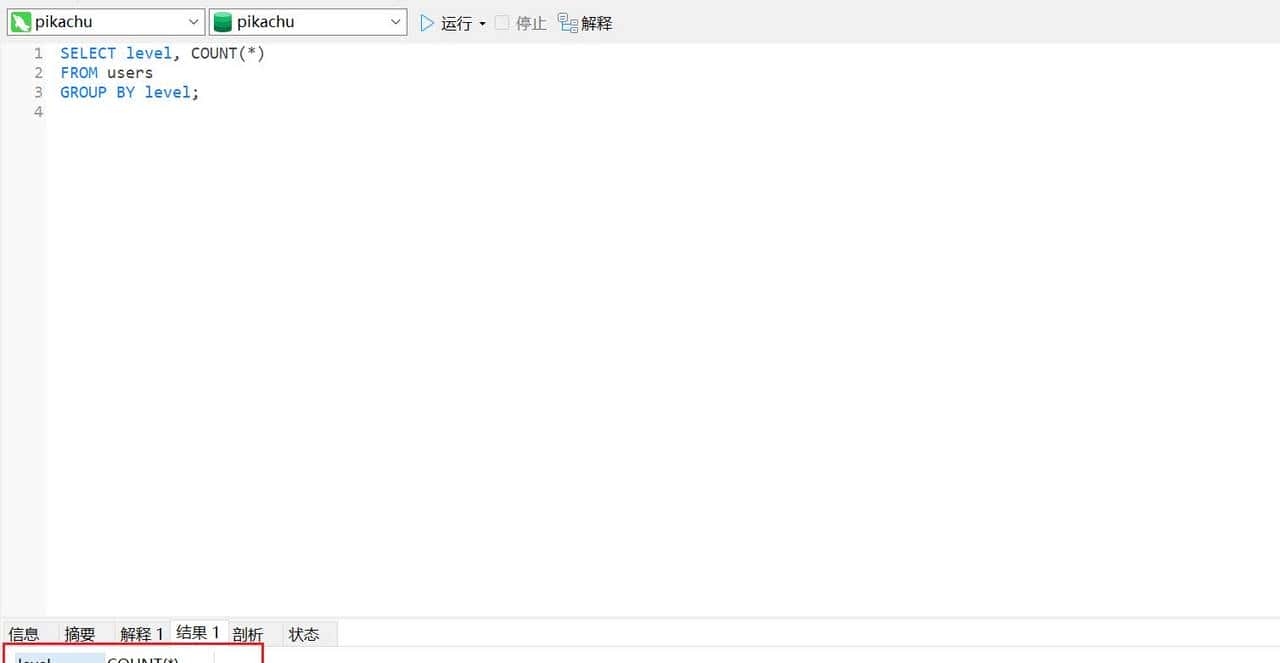Select line number 3 in the editor gutter

click(38, 92)
